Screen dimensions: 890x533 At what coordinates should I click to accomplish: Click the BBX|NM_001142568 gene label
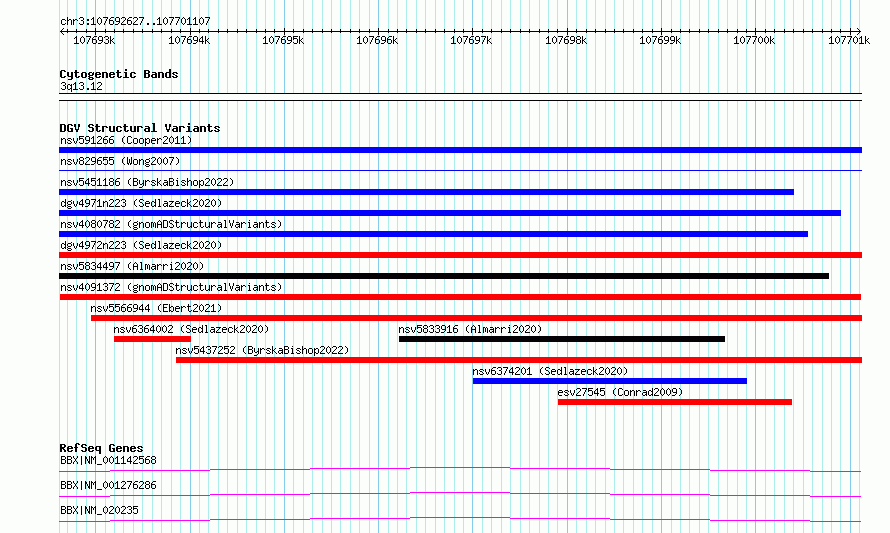click(x=108, y=460)
